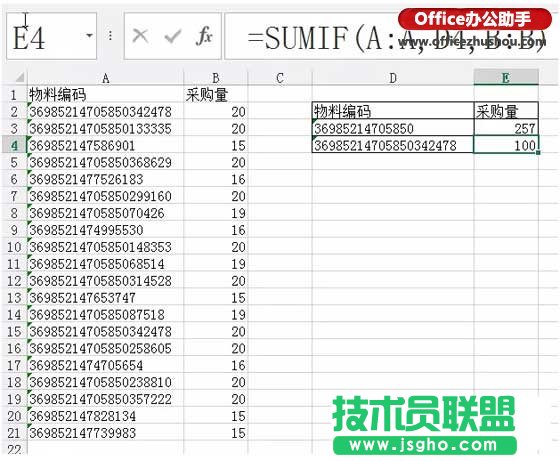Click cell A8 containing 3698521470585070426
The height and width of the screenshot is (461, 560).
105,213
